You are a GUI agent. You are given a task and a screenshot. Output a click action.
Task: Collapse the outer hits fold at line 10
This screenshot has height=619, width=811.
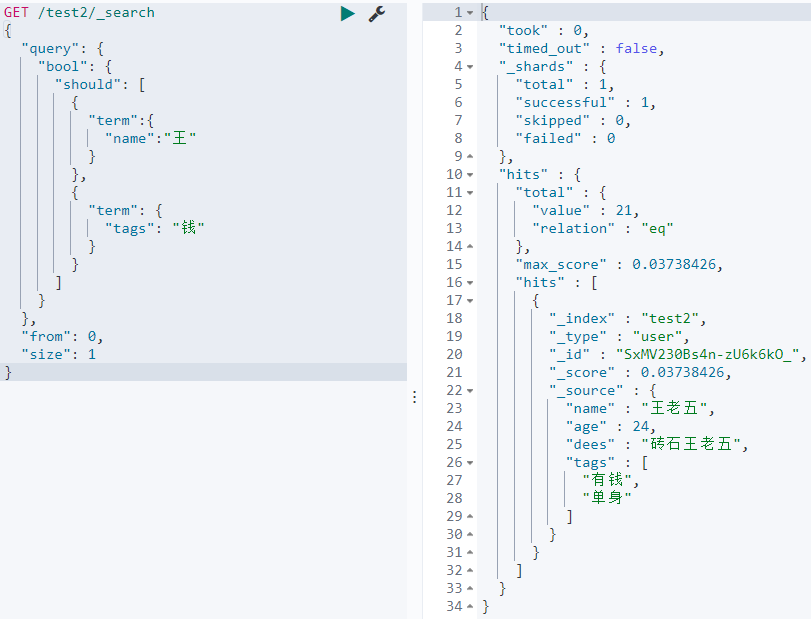[x=470, y=174]
